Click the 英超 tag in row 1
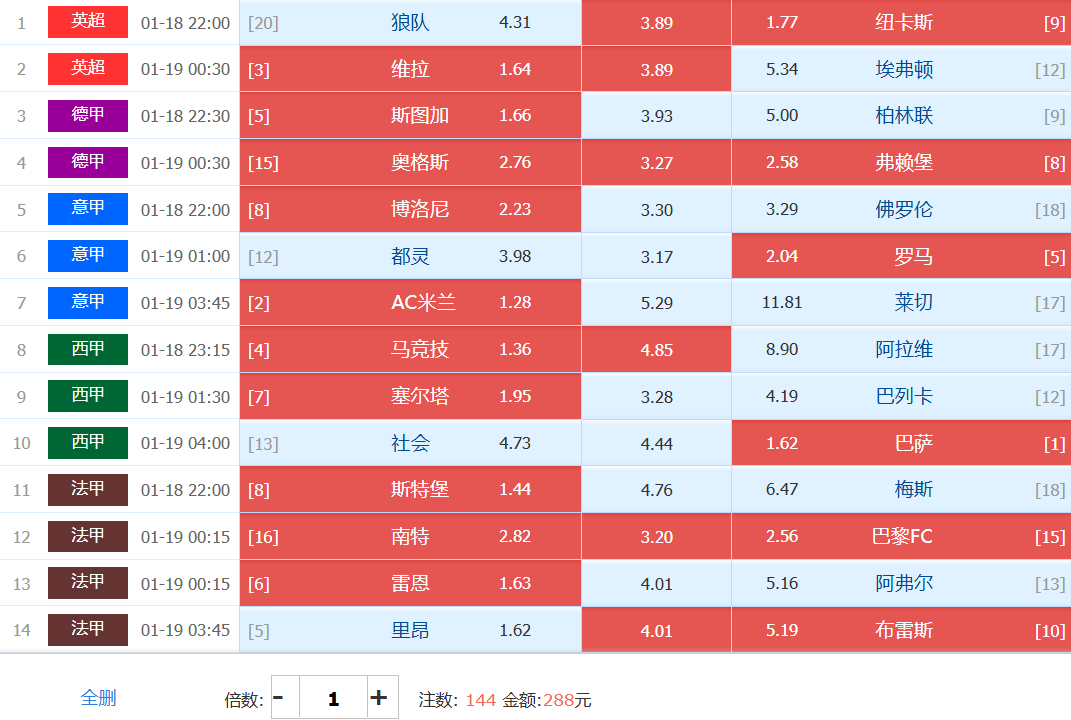The height and width of the screenshot is (720, 1071). 88,22
